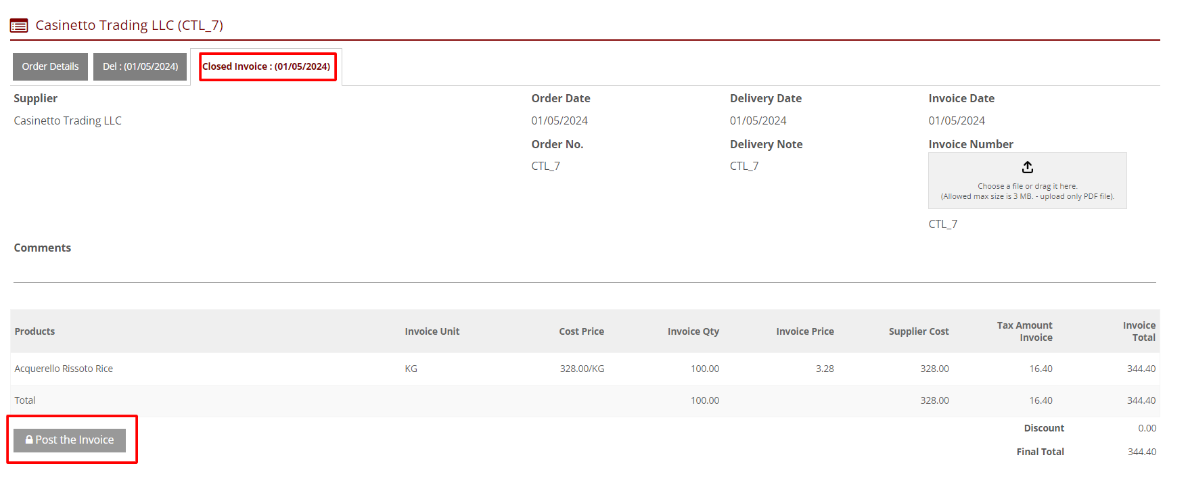Image resolution: width=1179 pixels, height=488 pixels.
Task: Click the lock icon on Post the Invoice
Action: tap(29, 440)
